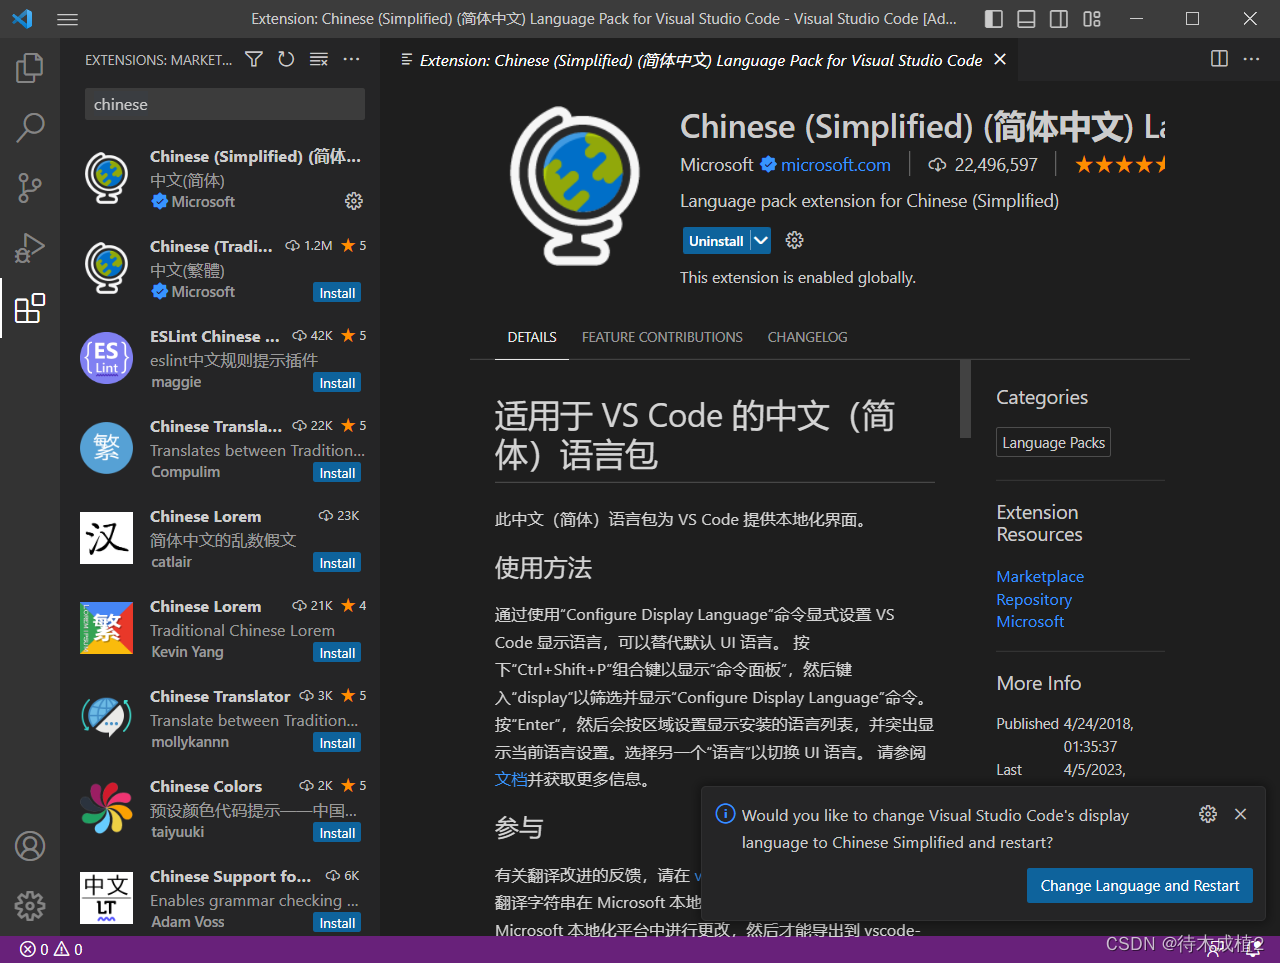Expand the Uninstall dropdown arrow
Image resolution: width=1280 pixels, height=963 pixels.
click(761, 240)
